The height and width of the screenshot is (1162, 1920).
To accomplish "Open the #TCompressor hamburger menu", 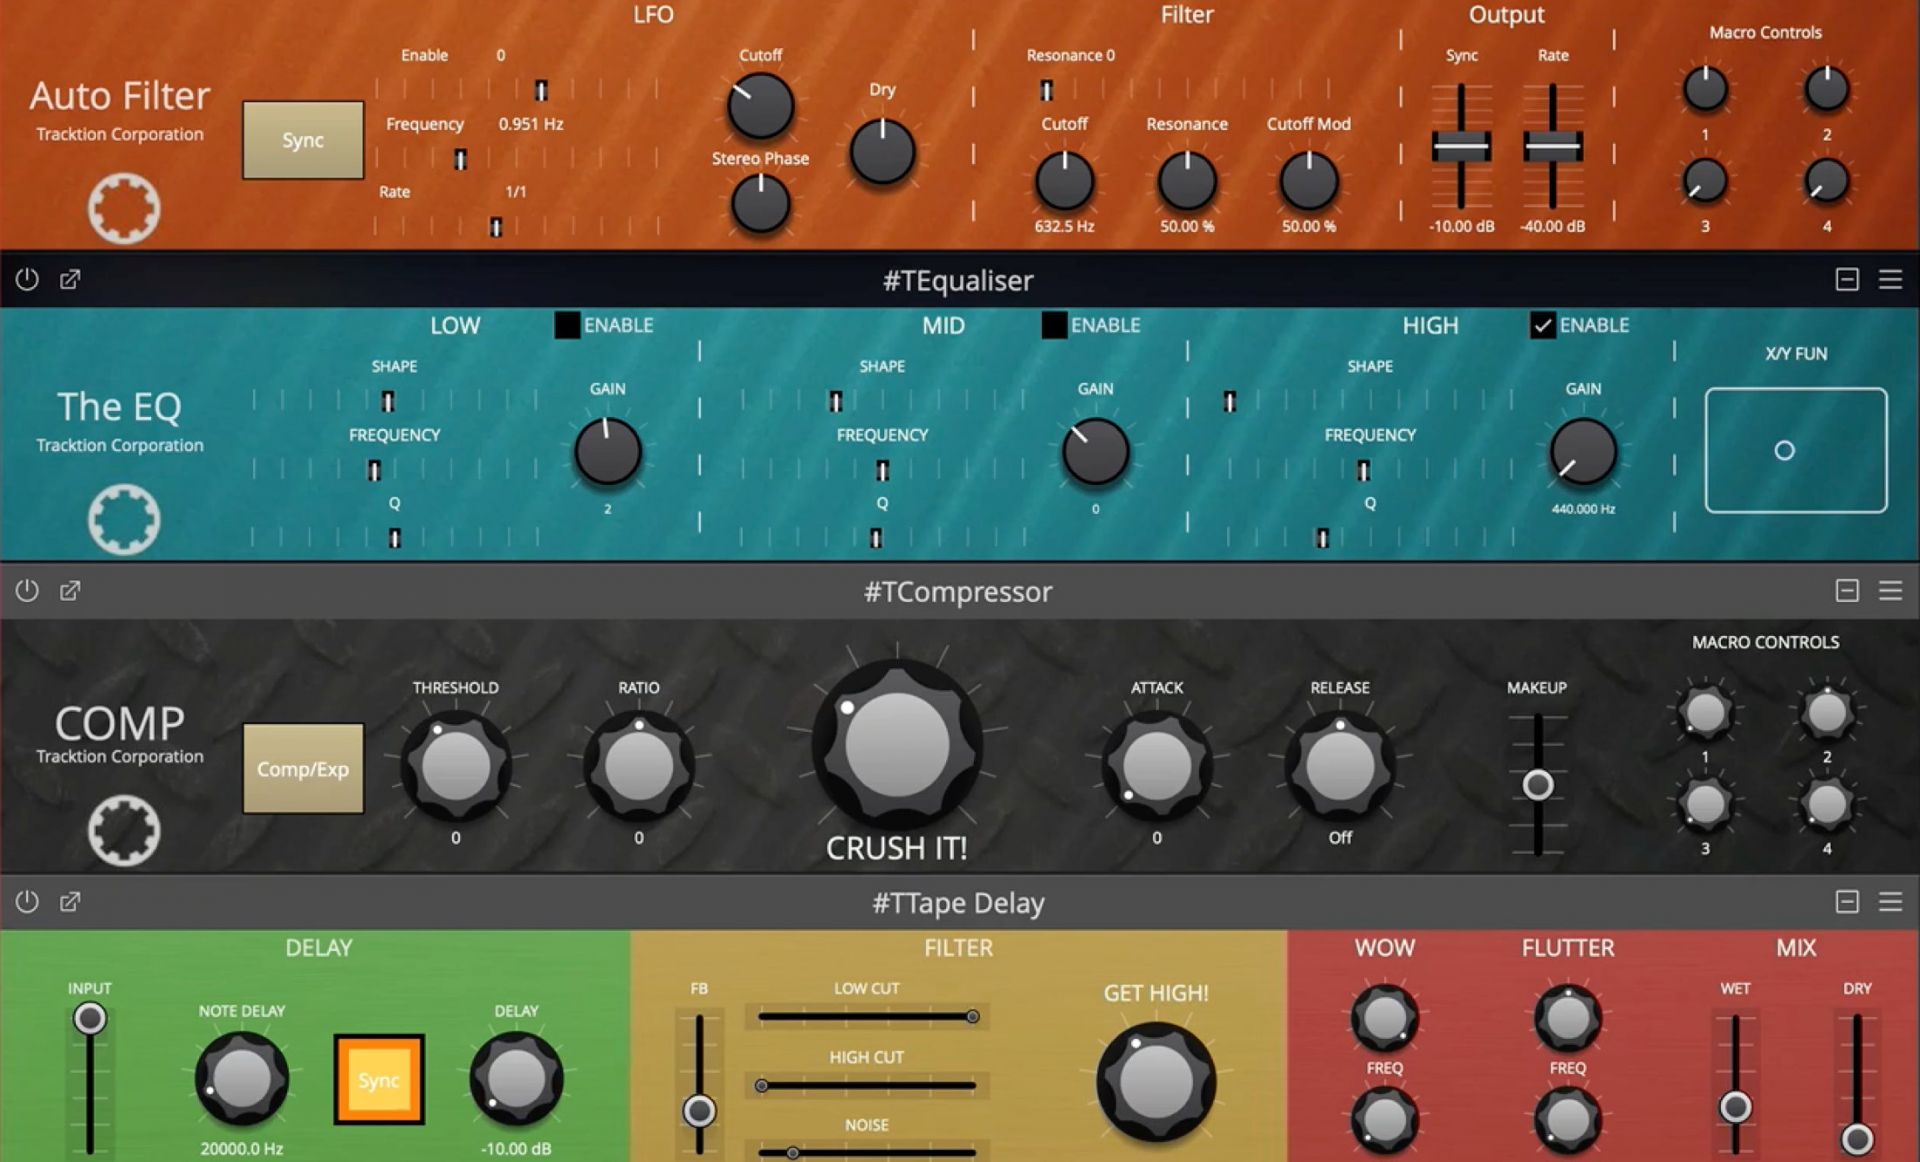I will [x=1890, y=590].
